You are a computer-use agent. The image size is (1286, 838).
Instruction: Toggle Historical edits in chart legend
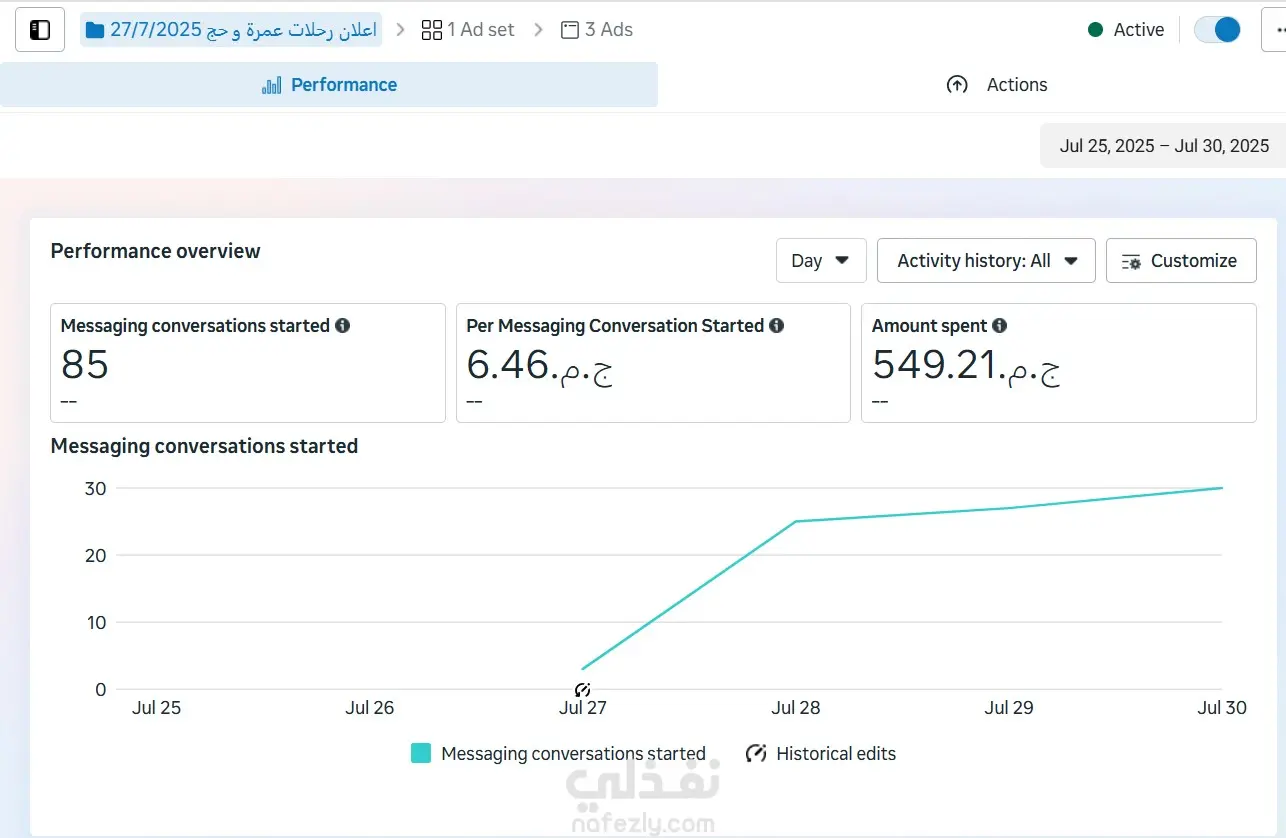pyautogui.click(x=822, y=754)
